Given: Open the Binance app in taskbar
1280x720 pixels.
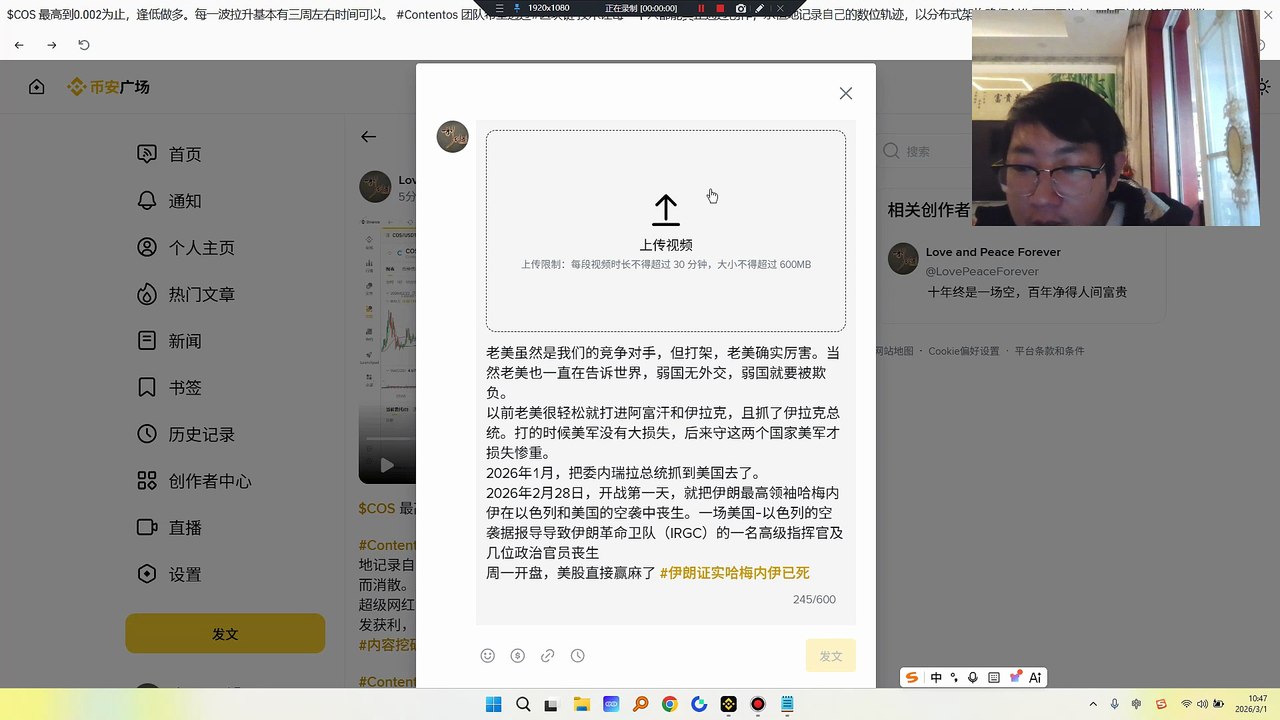Looking at the screenshot, I should coord(729,705).
